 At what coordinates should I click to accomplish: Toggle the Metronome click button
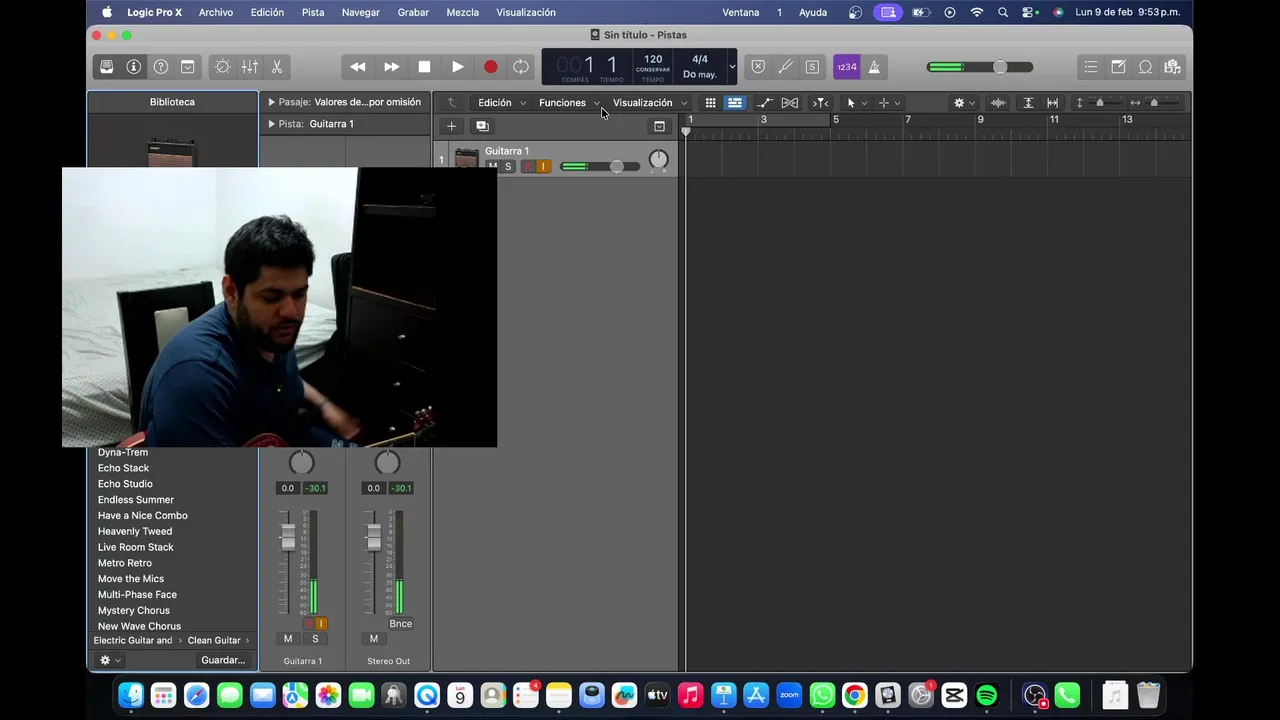[873, 67]
